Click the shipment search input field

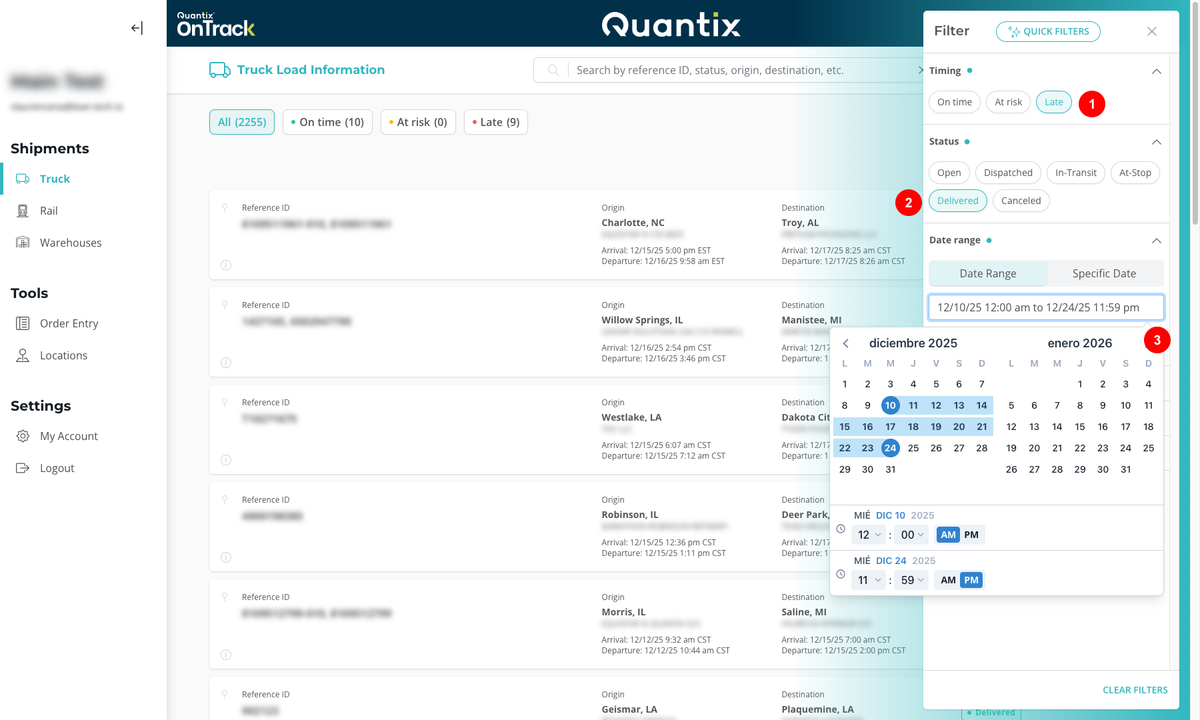tap(740, 70)
